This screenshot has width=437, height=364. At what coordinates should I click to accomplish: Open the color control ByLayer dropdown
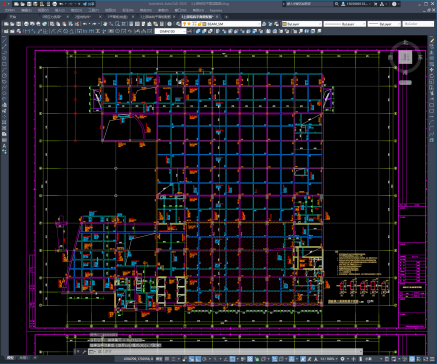click(x=320, y=24)
